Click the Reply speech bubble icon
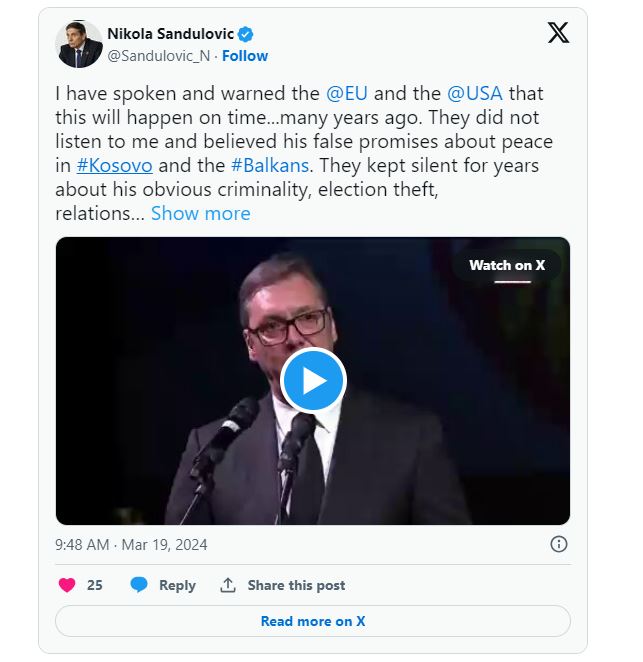This screenshot has width=643, height=662. 139,585
